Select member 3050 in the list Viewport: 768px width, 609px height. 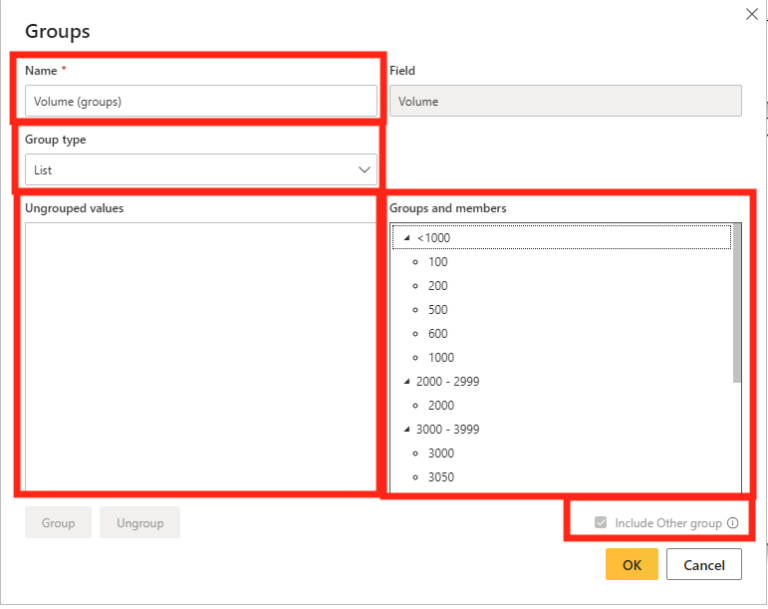click(441, 477)
